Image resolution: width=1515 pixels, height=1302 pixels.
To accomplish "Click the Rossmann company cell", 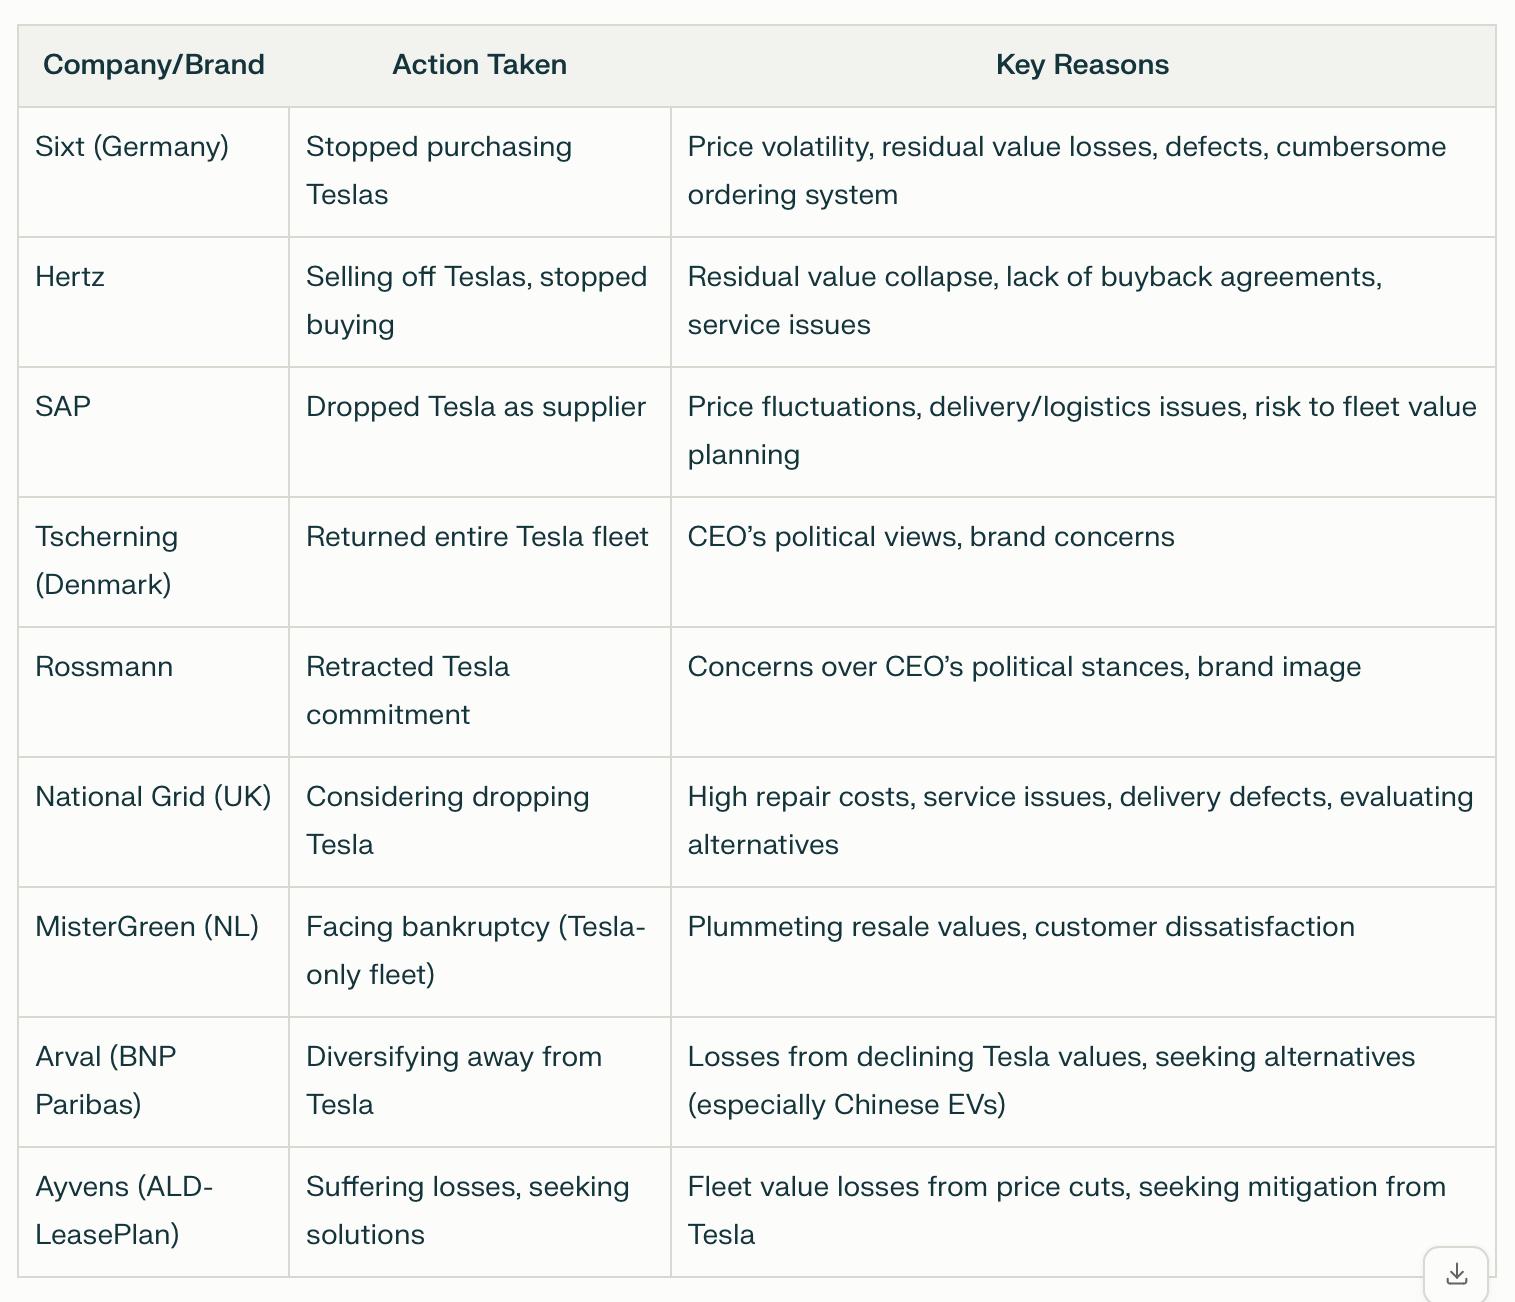I will pos(104,667).
